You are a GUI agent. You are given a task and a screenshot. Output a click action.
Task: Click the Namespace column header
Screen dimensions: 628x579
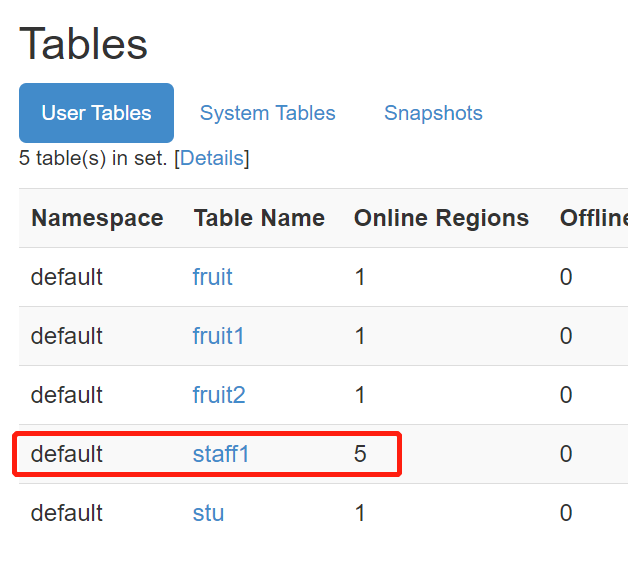[97, 218]
